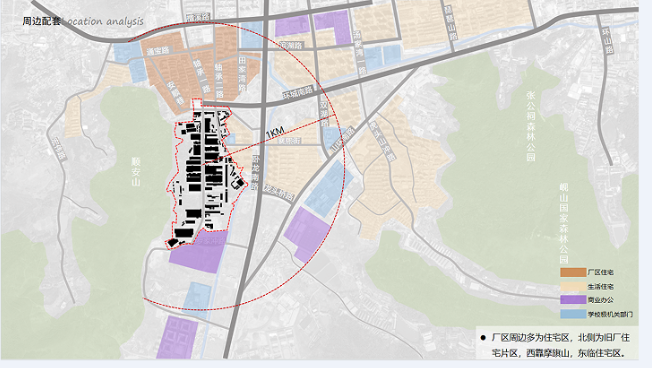The image size is (652, 368).
Task: Click the beige 生活住宅 legend swatch
Action: tap(573, 286)
